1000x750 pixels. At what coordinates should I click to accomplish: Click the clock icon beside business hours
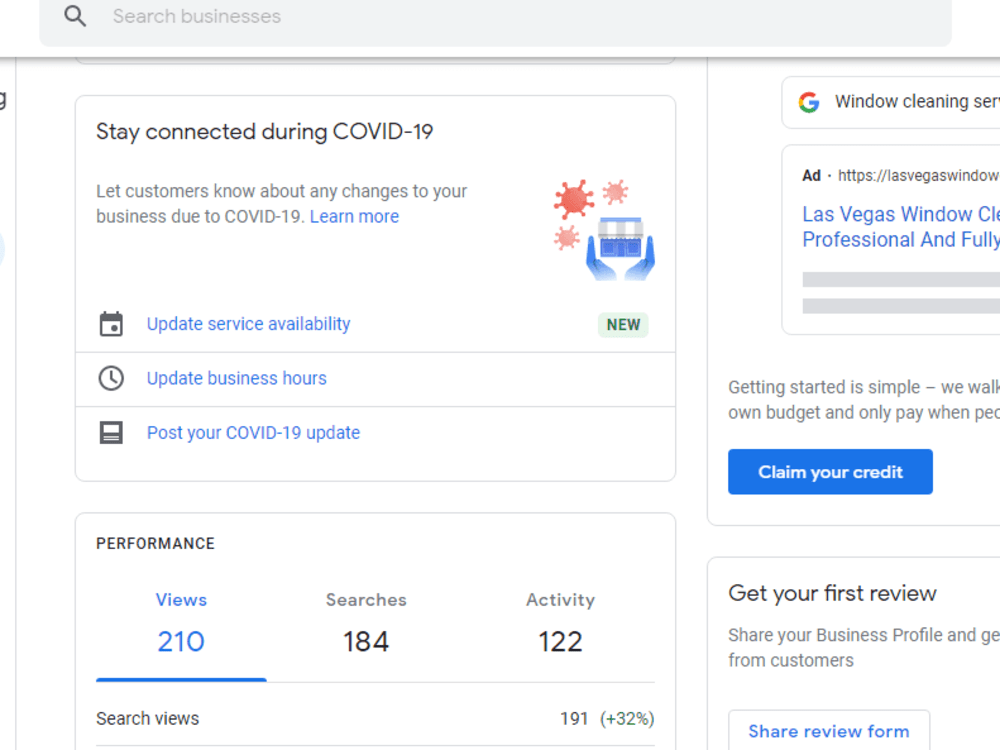111,378
